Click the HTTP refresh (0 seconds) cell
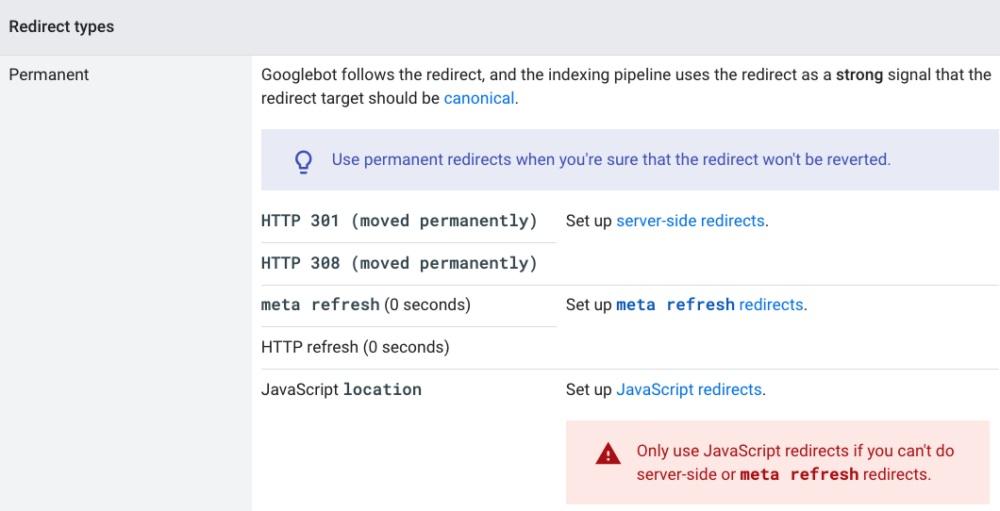This screenshot has height=511, width=1000. (x=354, y=347)
